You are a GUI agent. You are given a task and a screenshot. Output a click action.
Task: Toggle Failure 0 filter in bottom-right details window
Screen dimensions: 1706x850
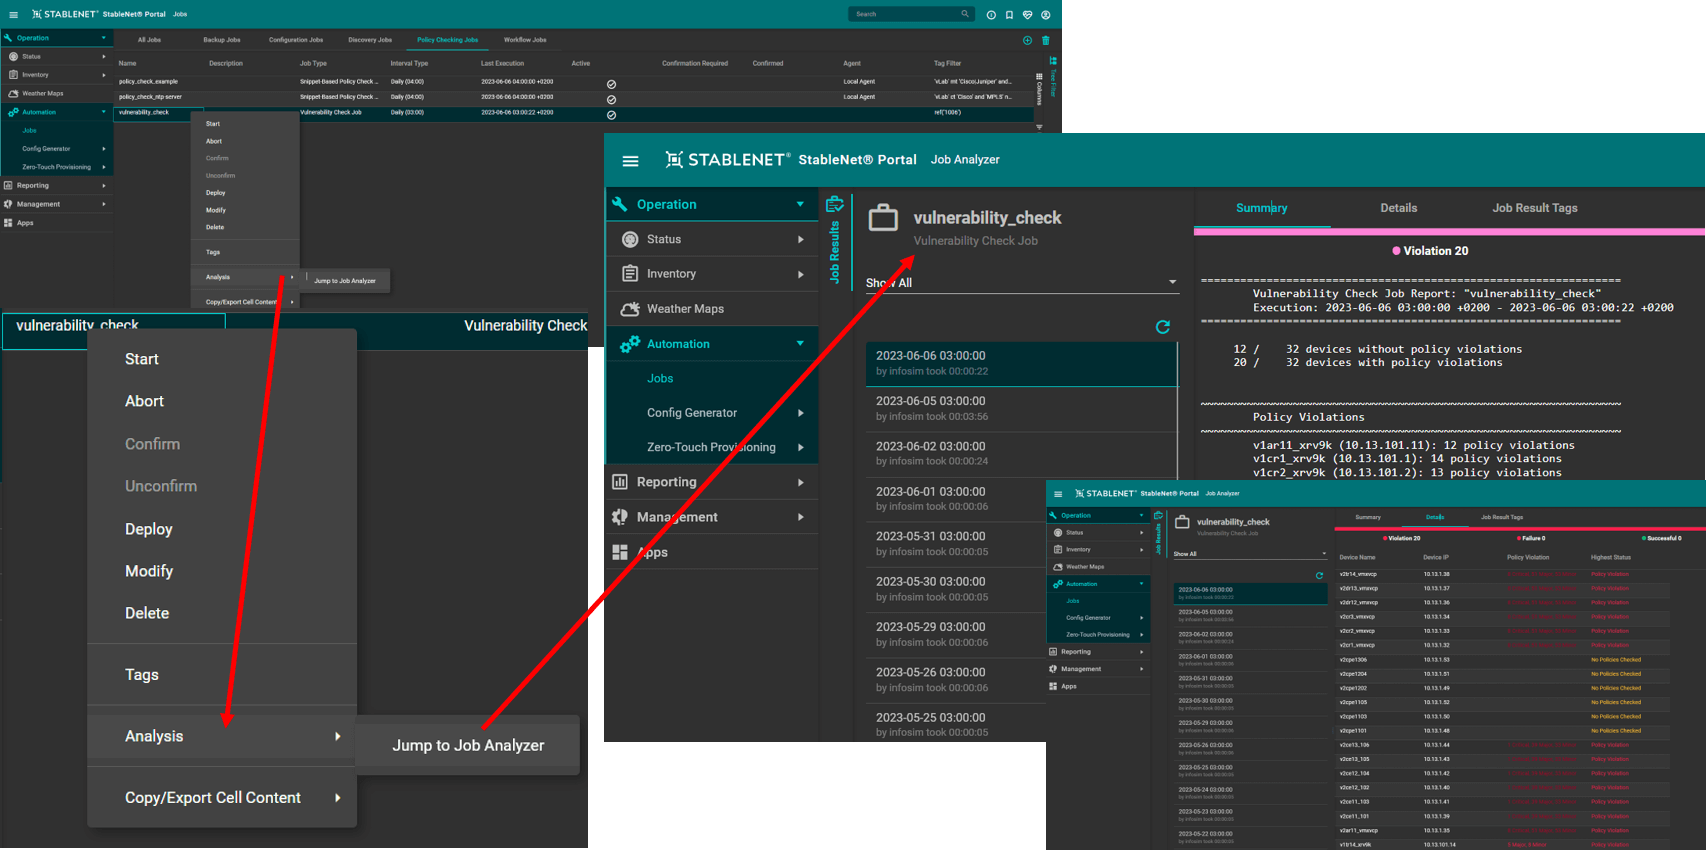(1531, 538)
